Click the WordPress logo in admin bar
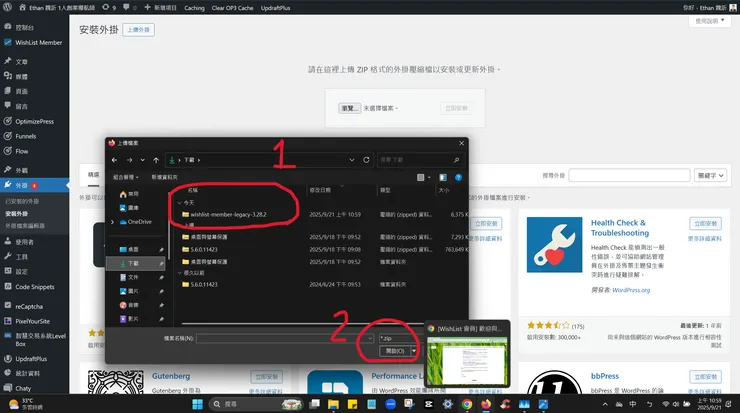Screen dimensions: 740x413 coord(8,8)
